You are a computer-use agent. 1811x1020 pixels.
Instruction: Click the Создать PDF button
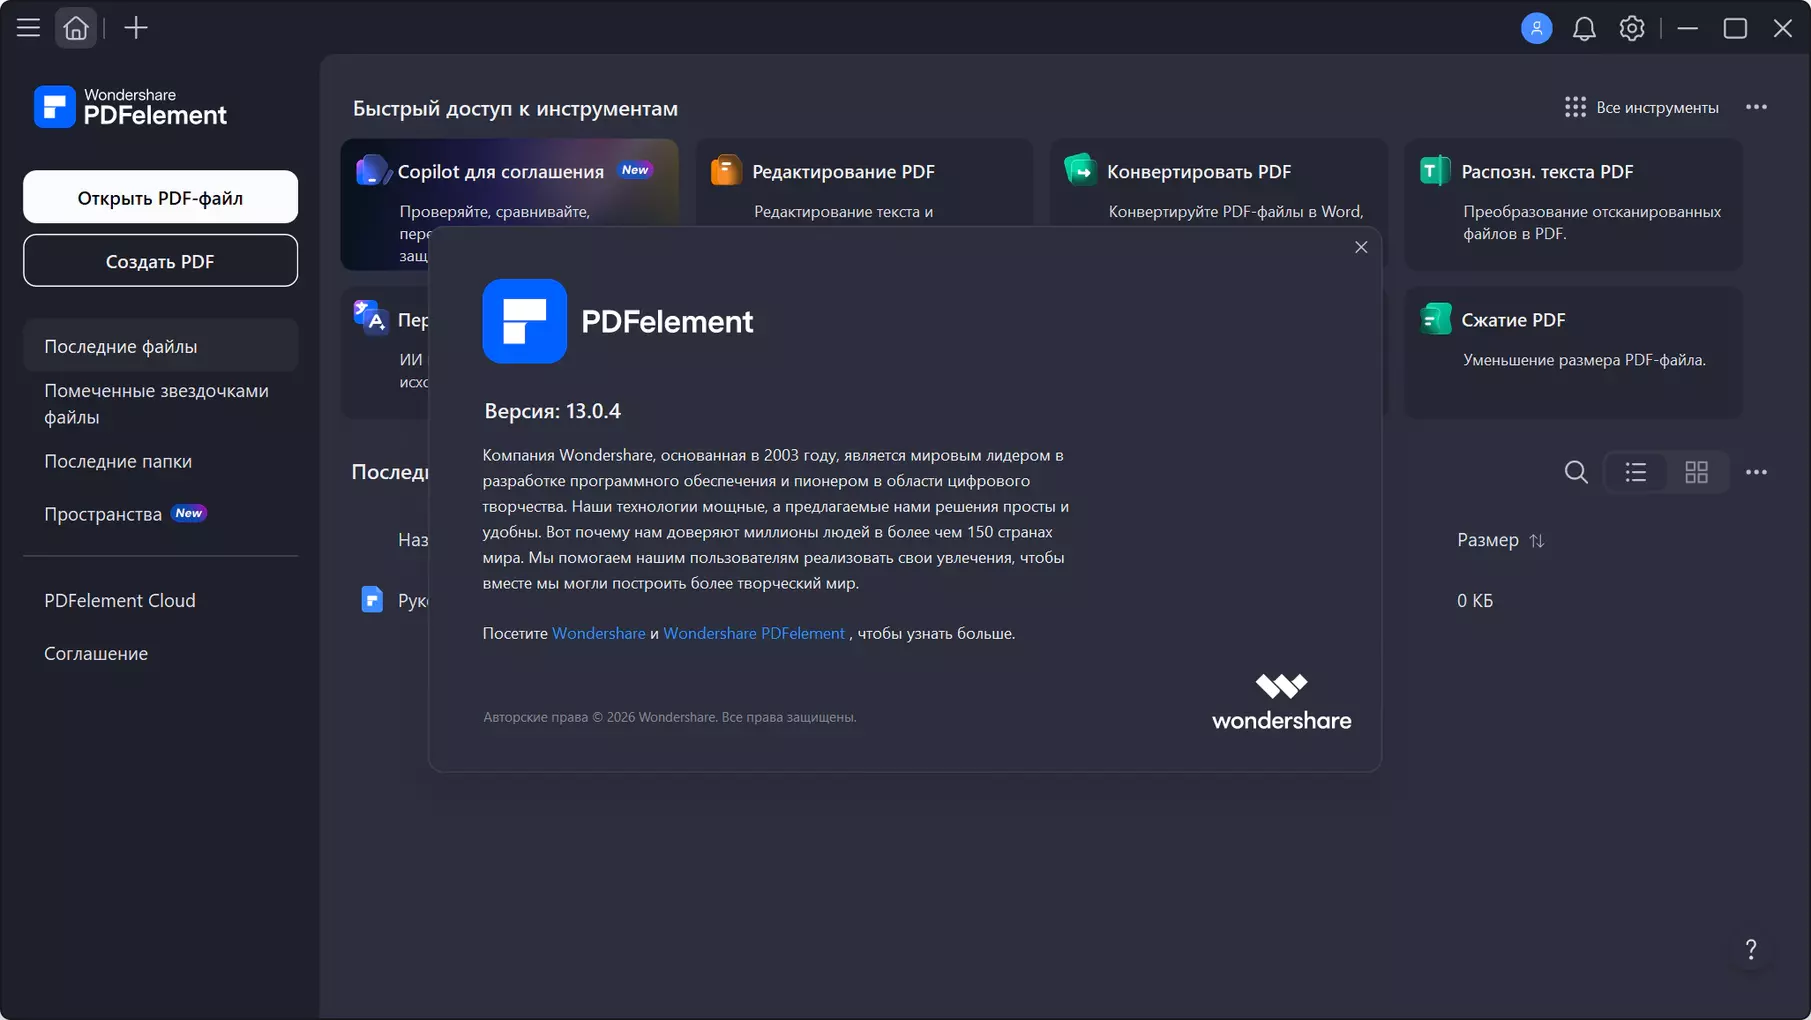coord(160,261)
